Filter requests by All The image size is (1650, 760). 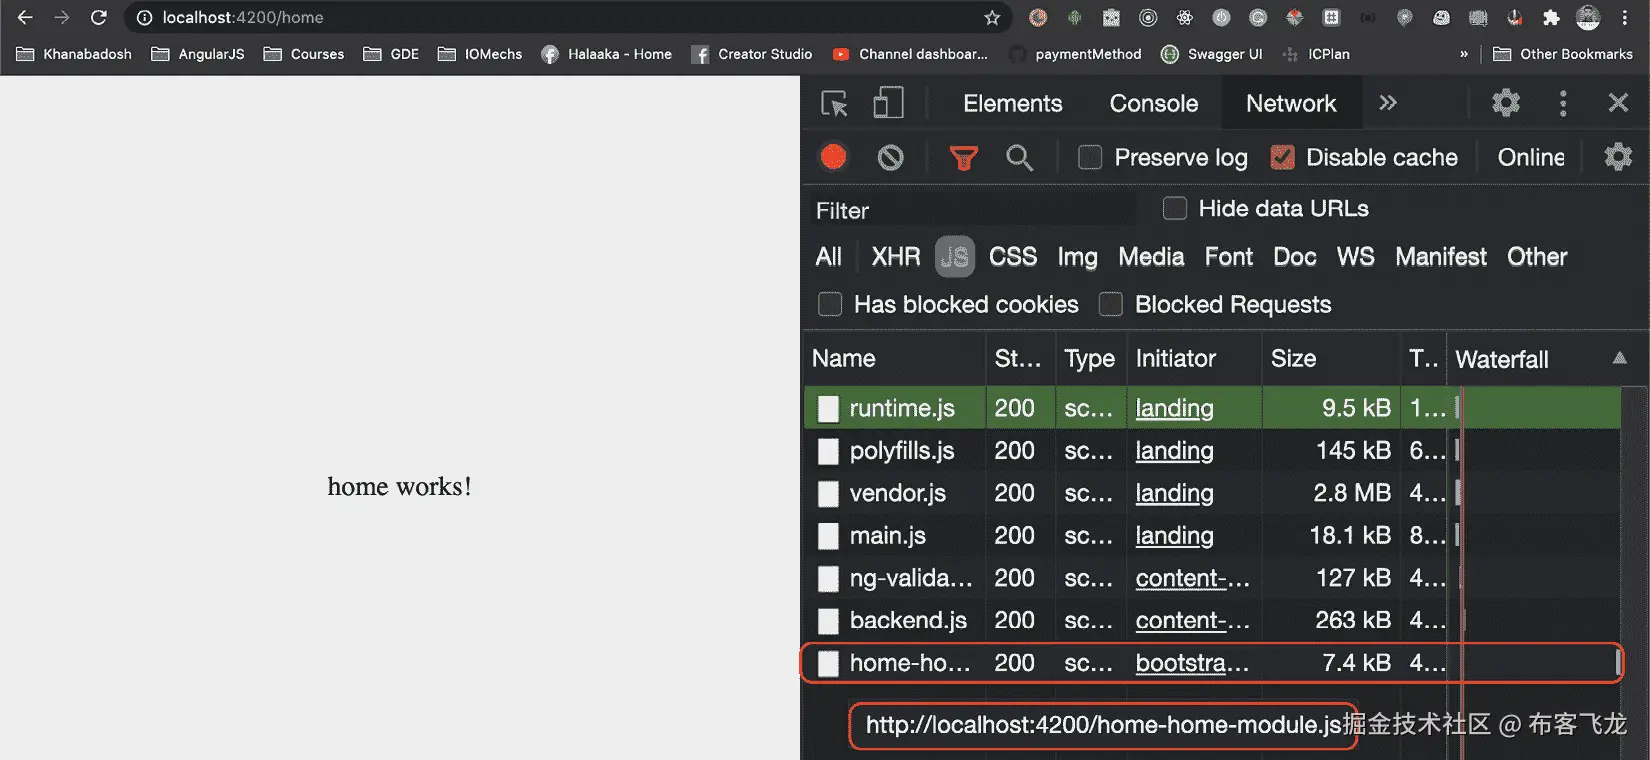(829, 257)
